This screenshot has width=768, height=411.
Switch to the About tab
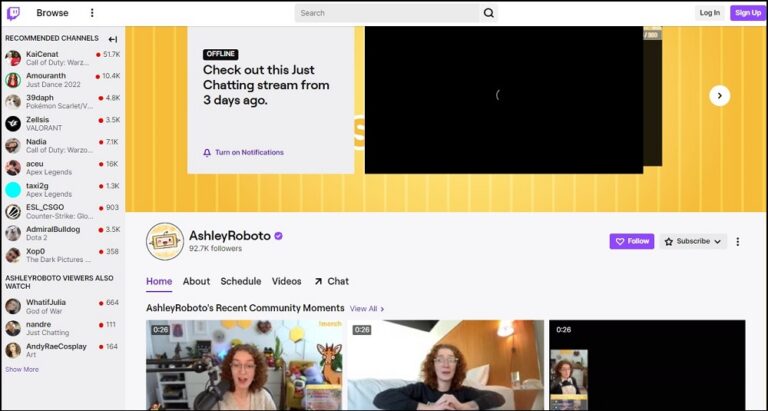(x=196, y=281)
